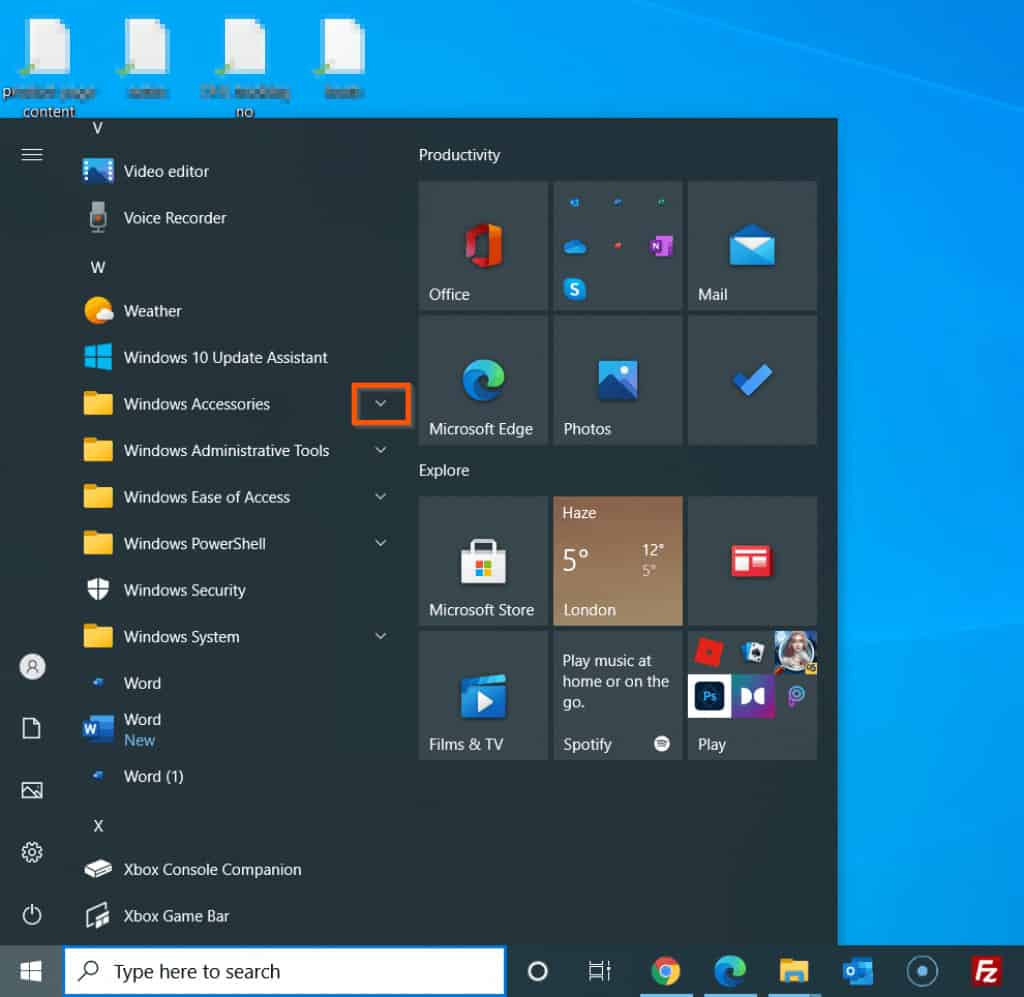Image resolution: width=1024 pixels, height=997 pixels.
Task: Launch Voice Recorder
Action: [235, 217]
